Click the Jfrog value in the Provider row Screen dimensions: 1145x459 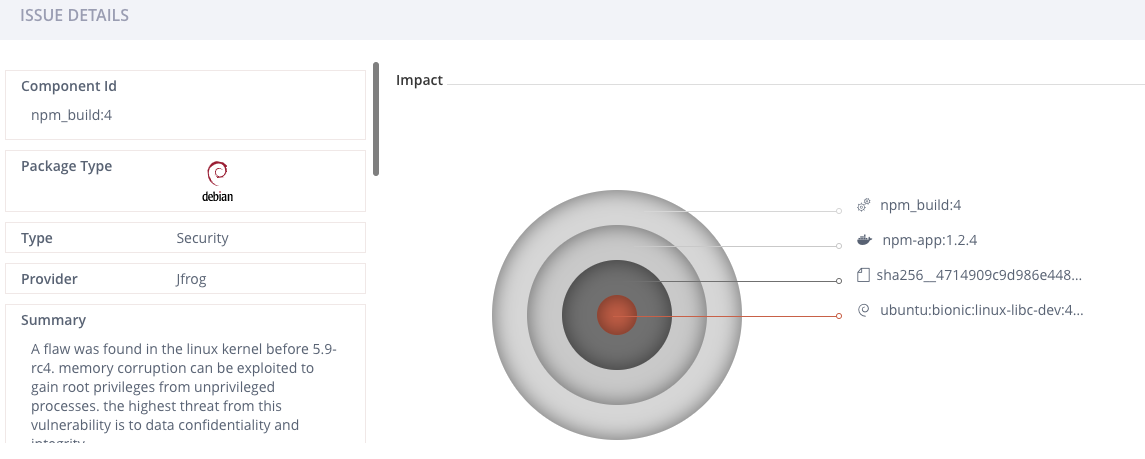190,280
